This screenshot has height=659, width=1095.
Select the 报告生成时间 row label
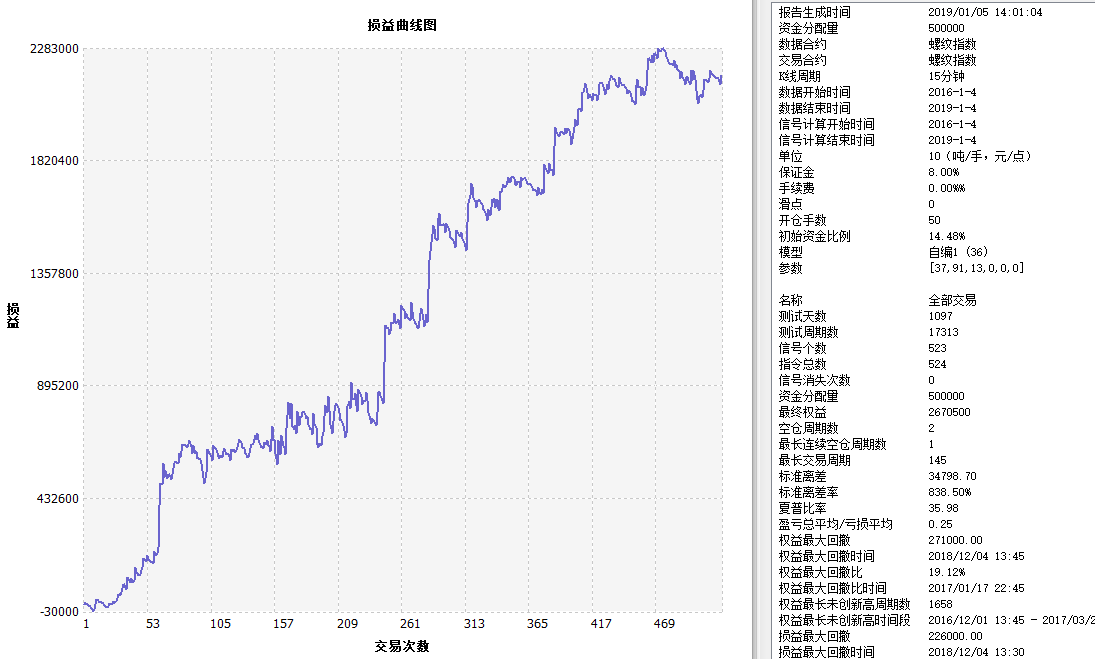(814, 12)
